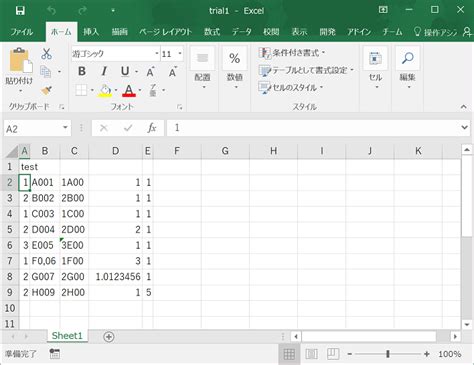Click the fx insert function icon
474x365 pixels.
point(152,128)
